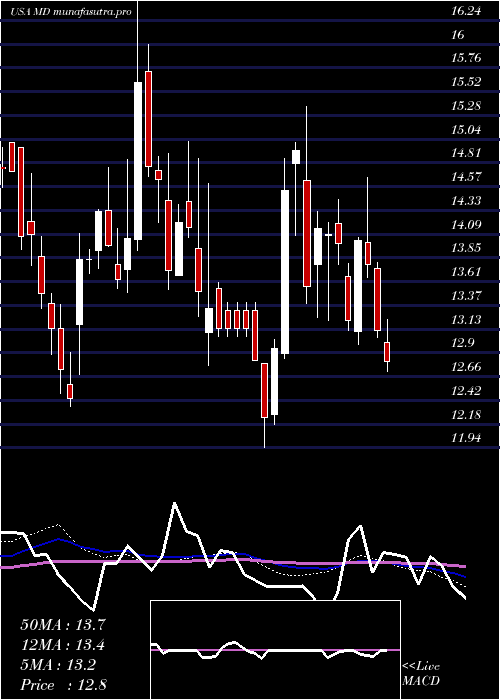This screenshot has width=500, height=700.
Task: Click the 'USA MD munafasutra.pro' title text
Action: tap(71, 12)
